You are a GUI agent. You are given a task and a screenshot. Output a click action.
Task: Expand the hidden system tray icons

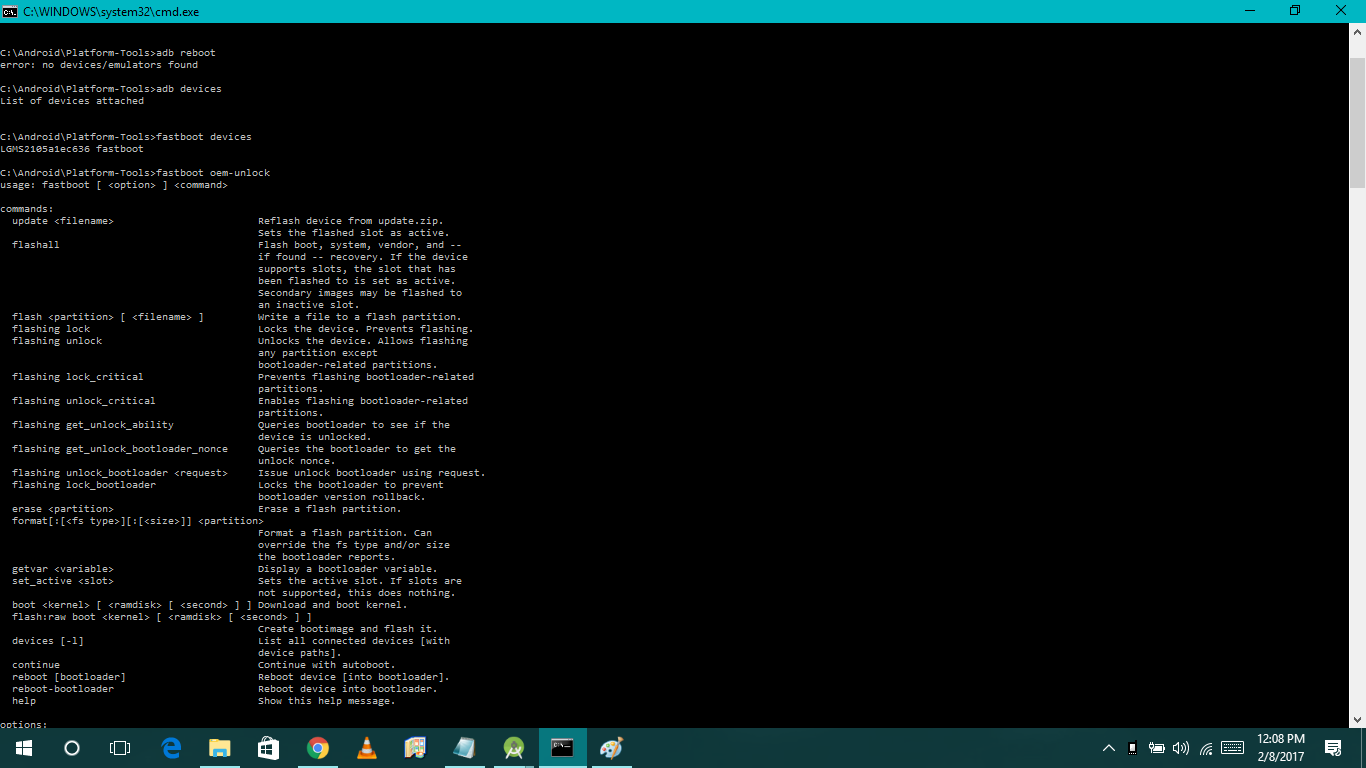1108,748
